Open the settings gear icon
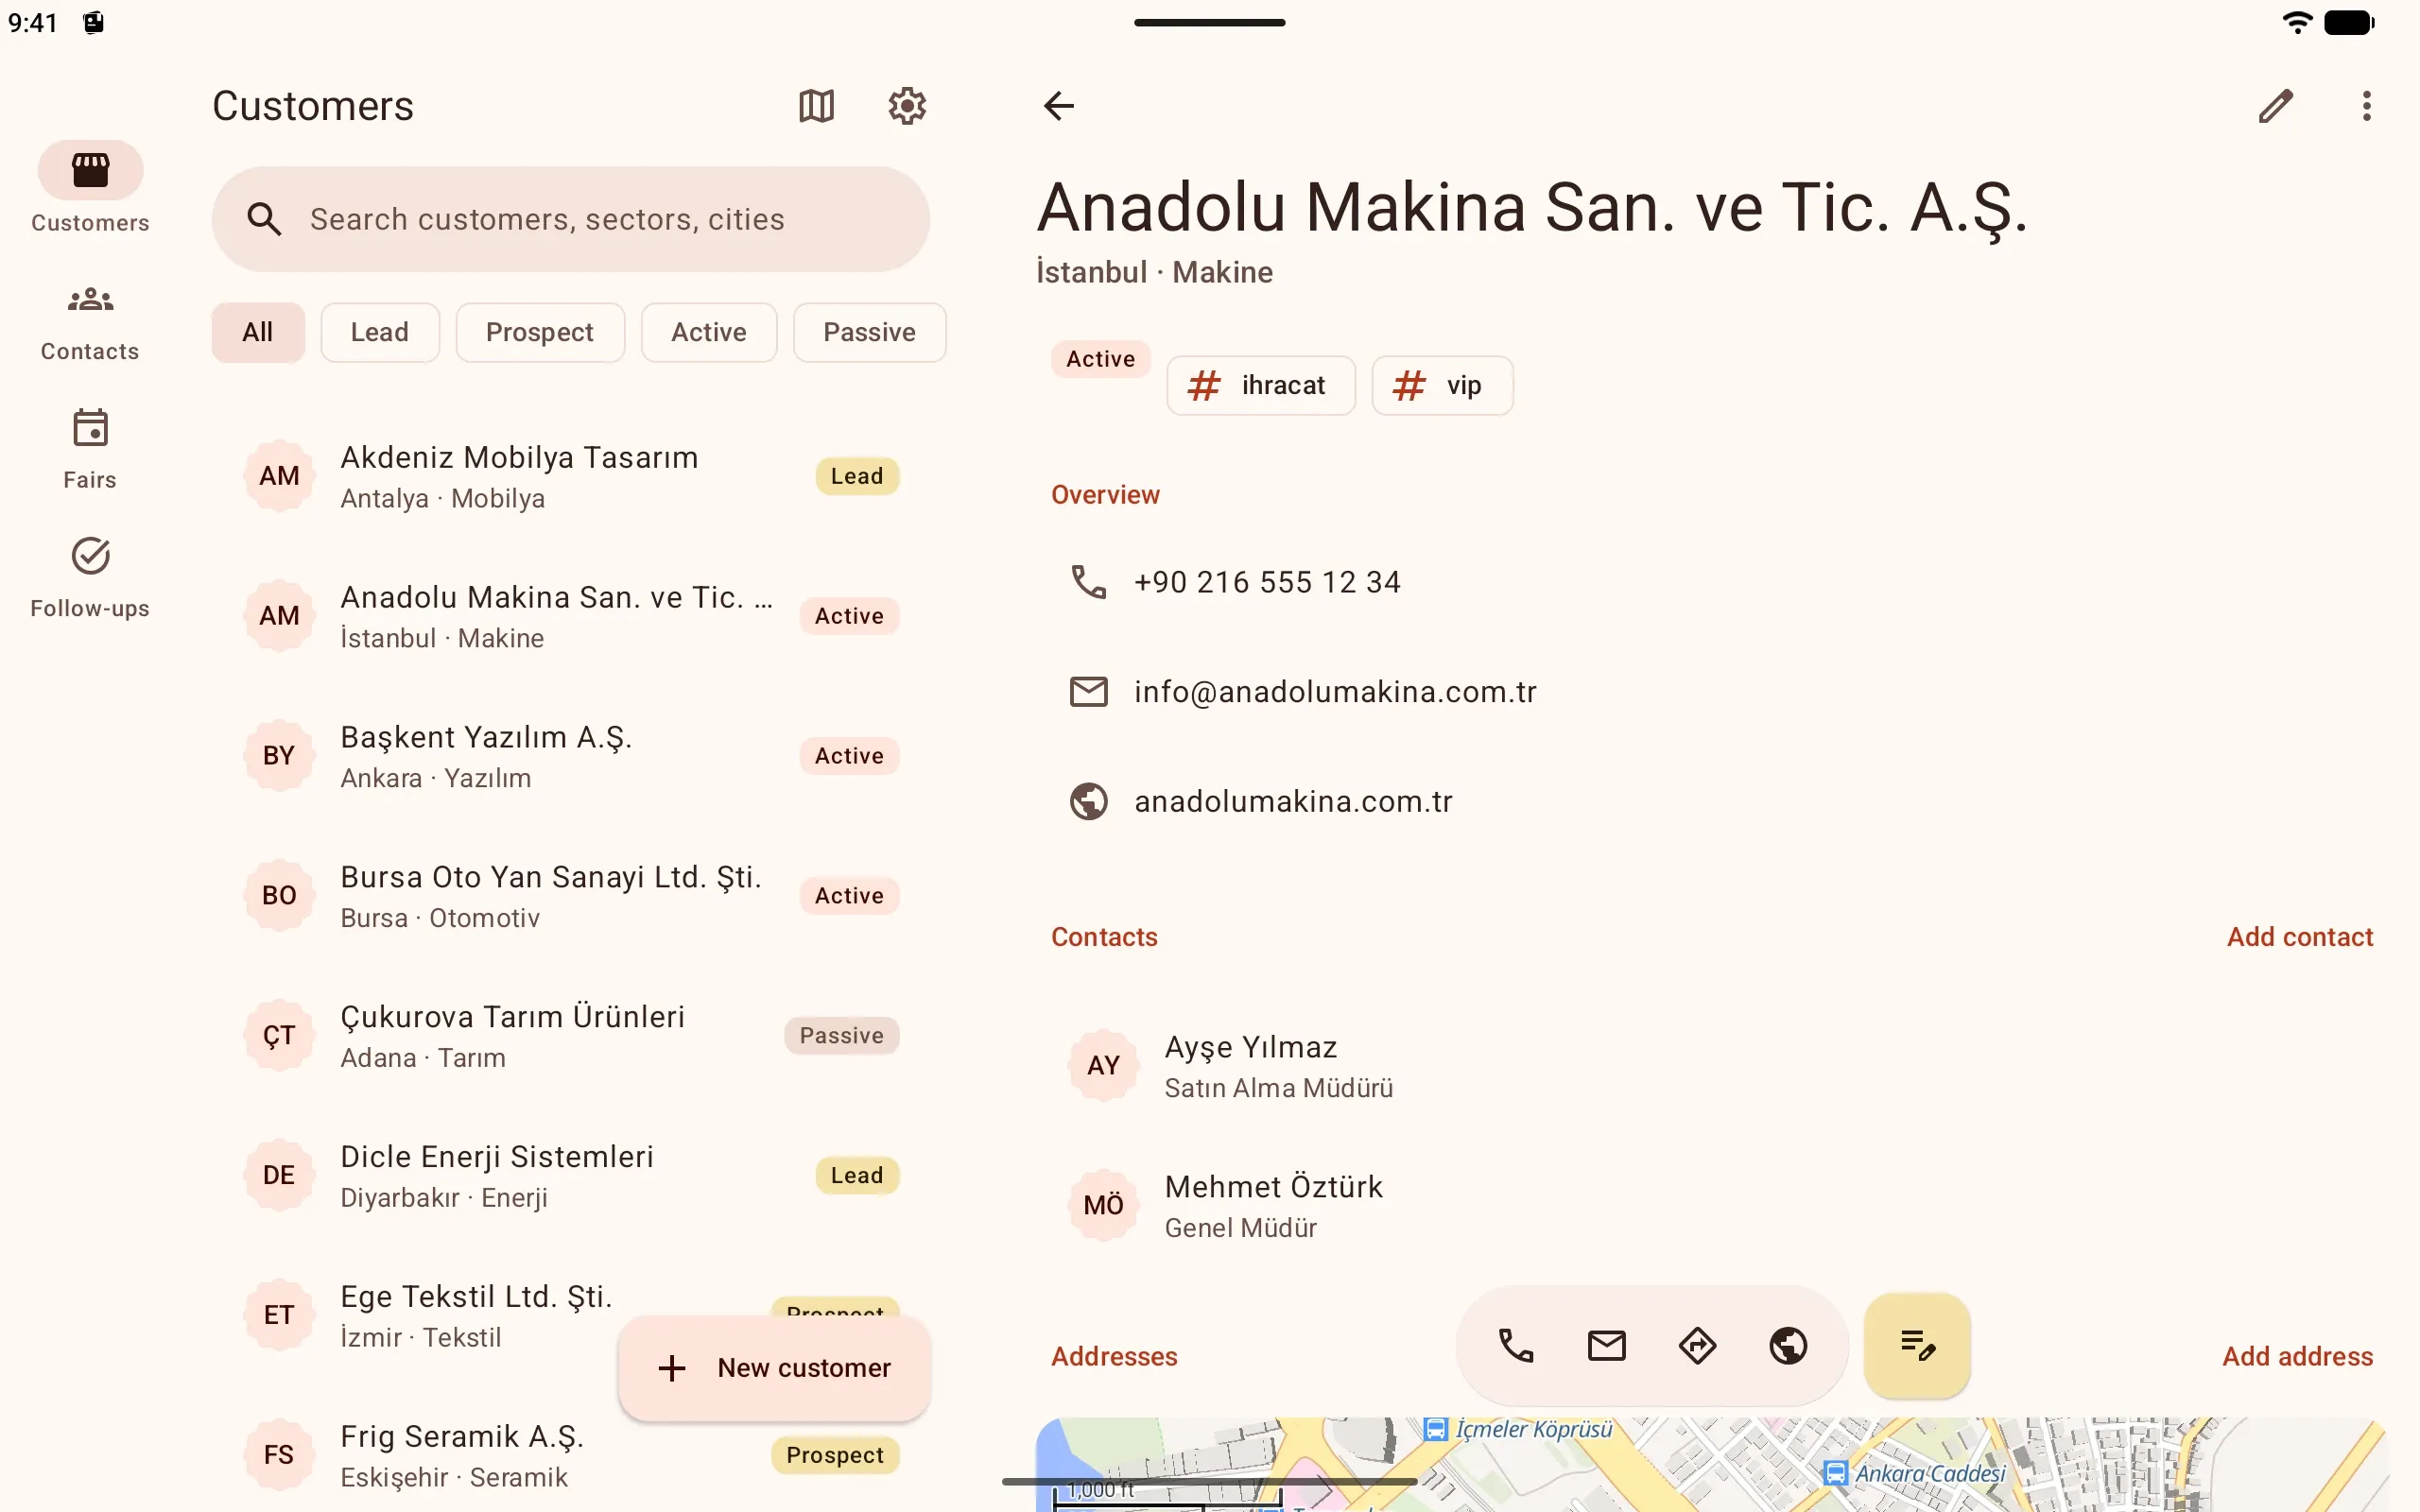The width and height of the screenshot is (2420, 1512). coord(907,105)
